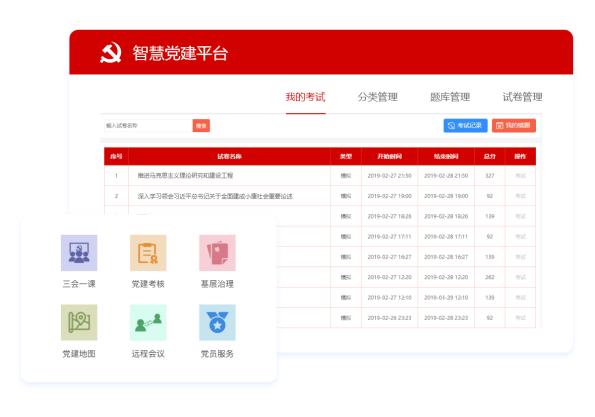Click the end time 2019-02-28 21:50
595x417 pixels.
(x=446, y=176)
